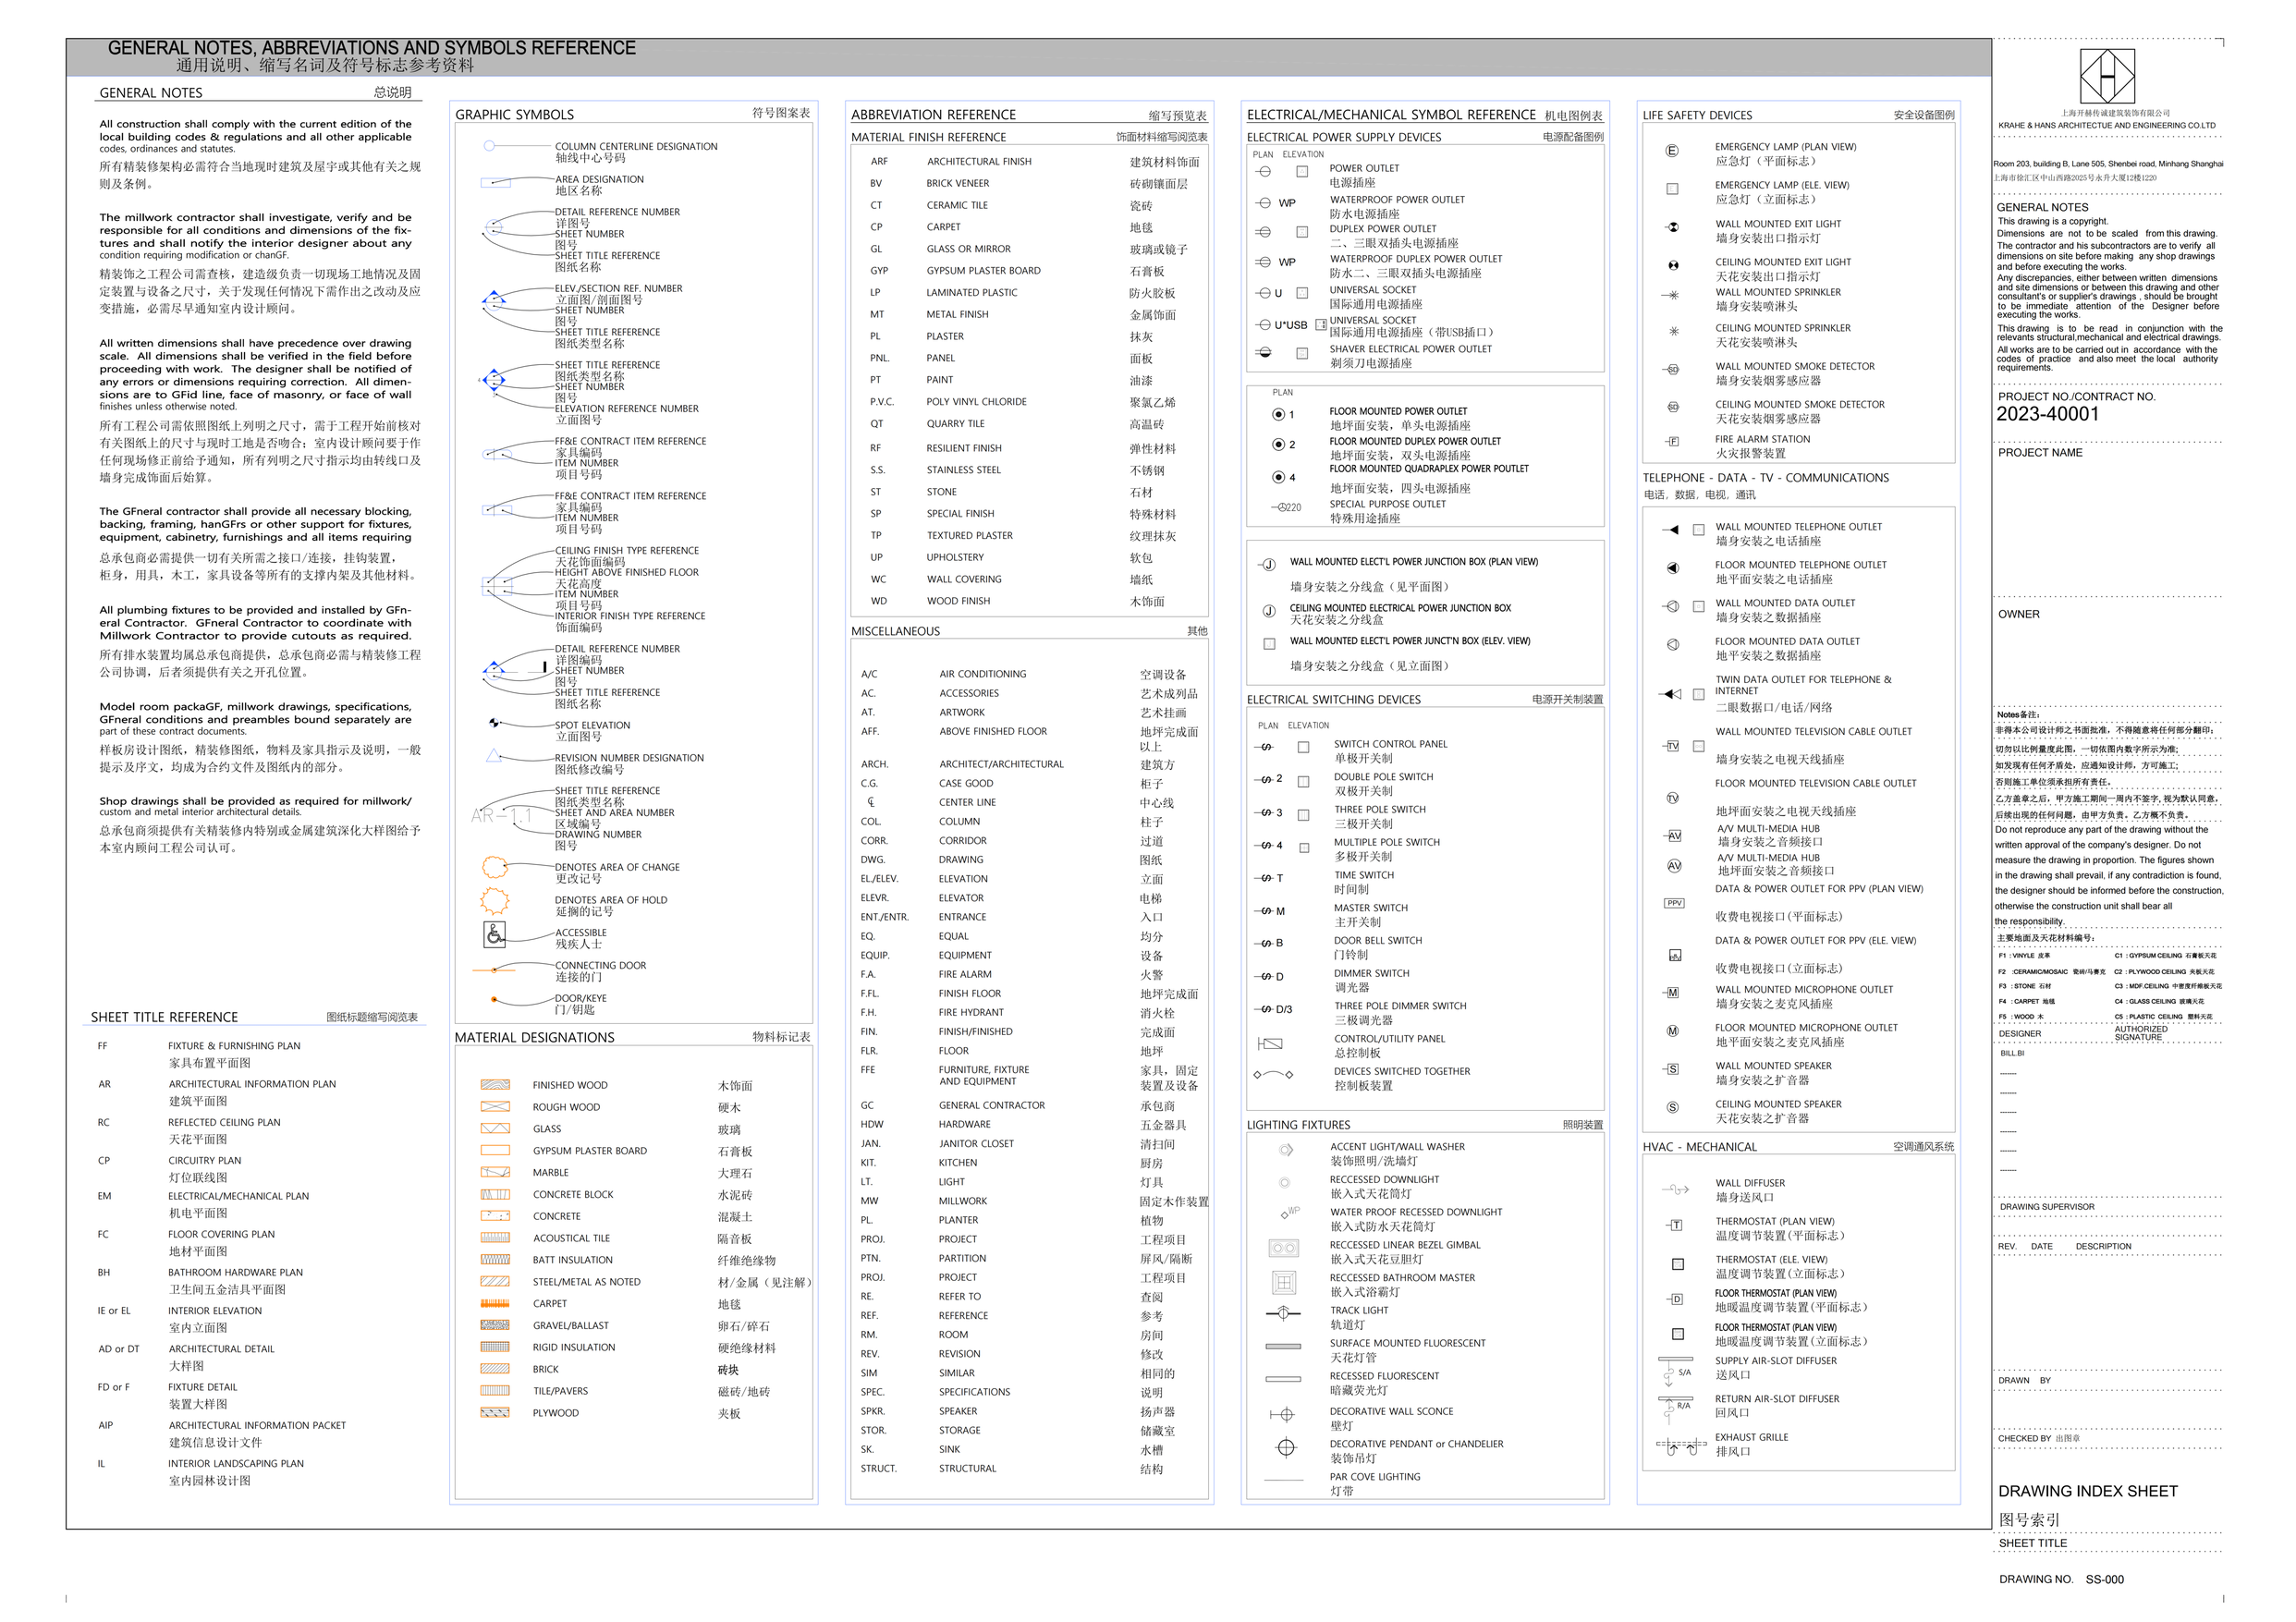
Task: Click the Brick hatch swatch
Action: tap(495, 1369)
